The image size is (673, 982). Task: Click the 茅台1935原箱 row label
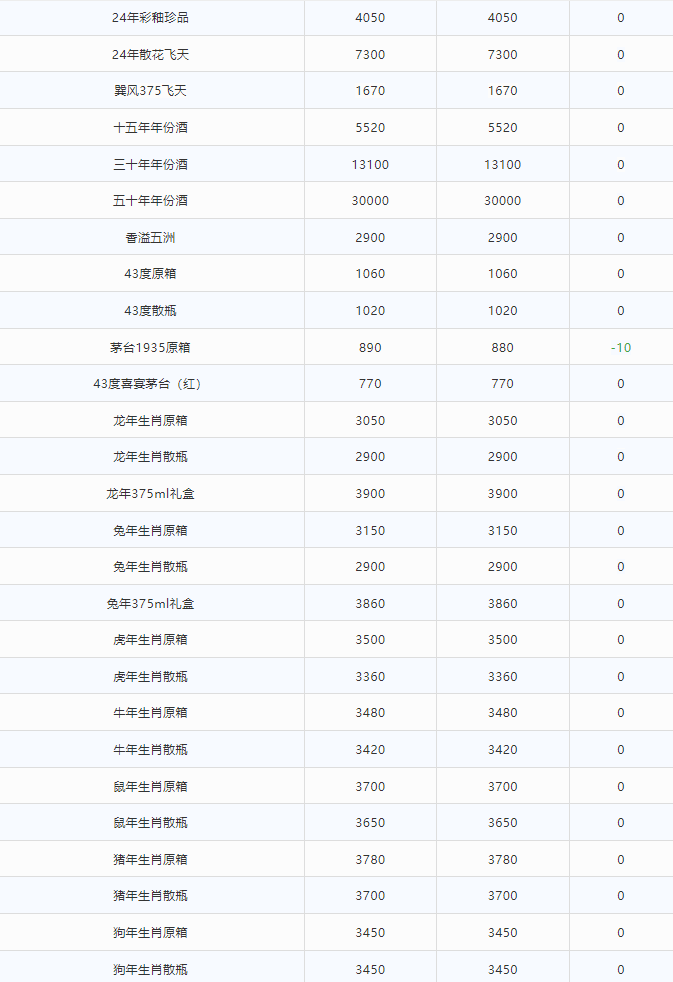150,348
